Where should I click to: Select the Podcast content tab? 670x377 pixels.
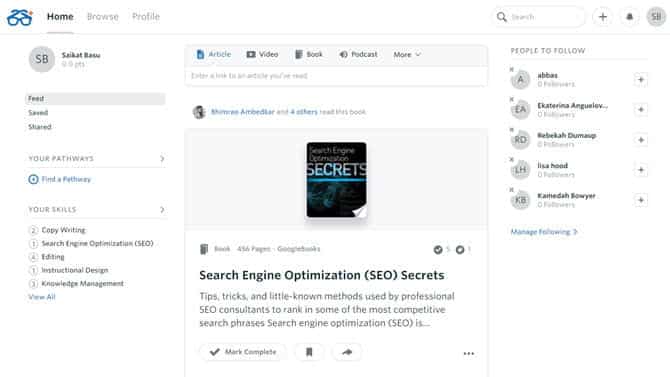coord(359,54)
